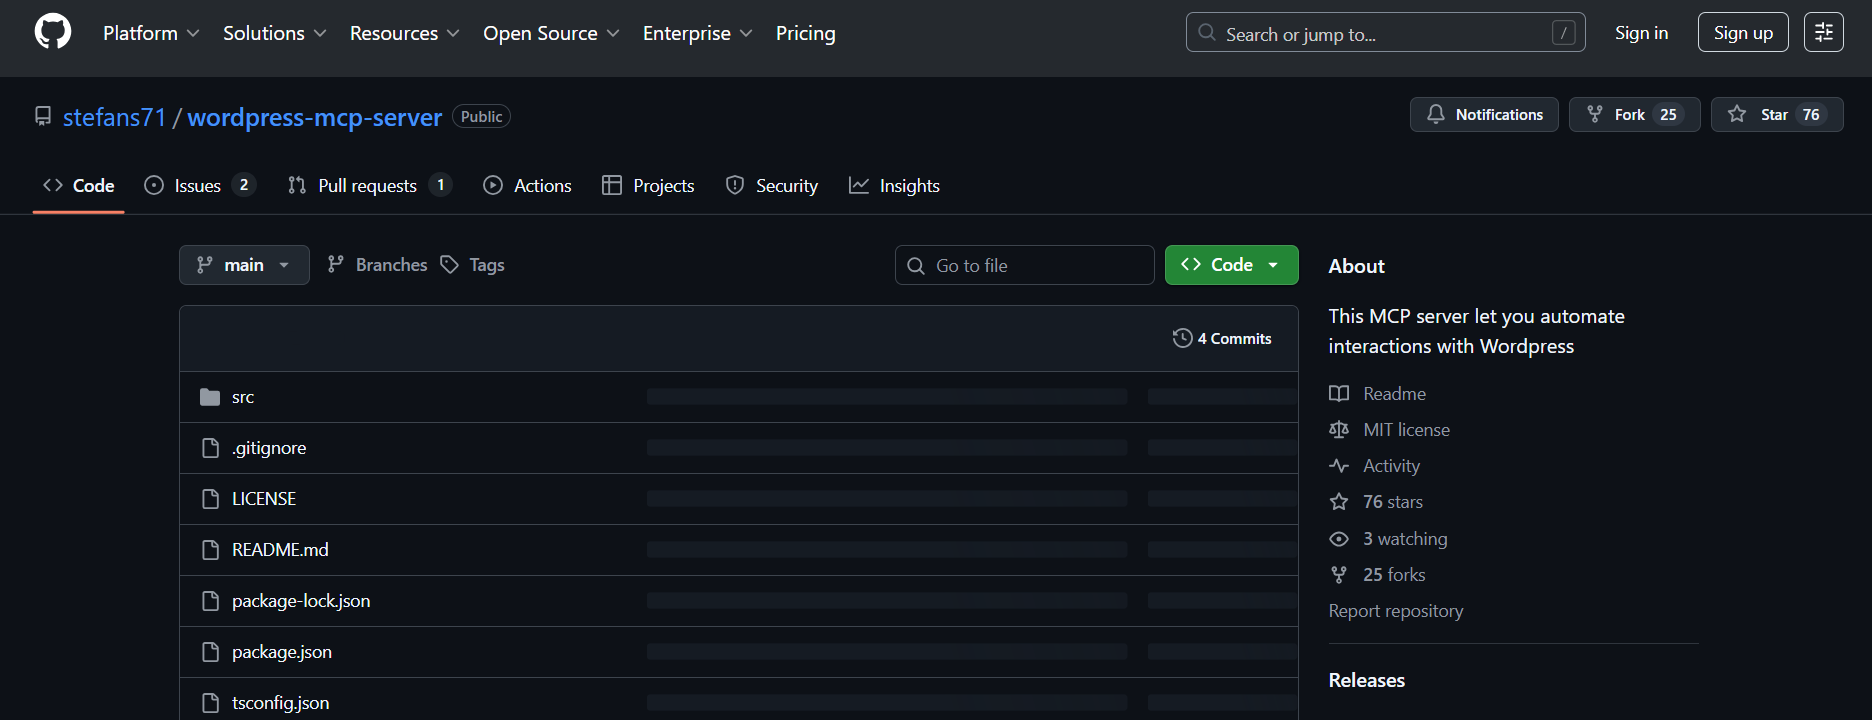Open the tsconfig.json file
The height and width of the screenshot is (720, 1872).
(280, 703)
